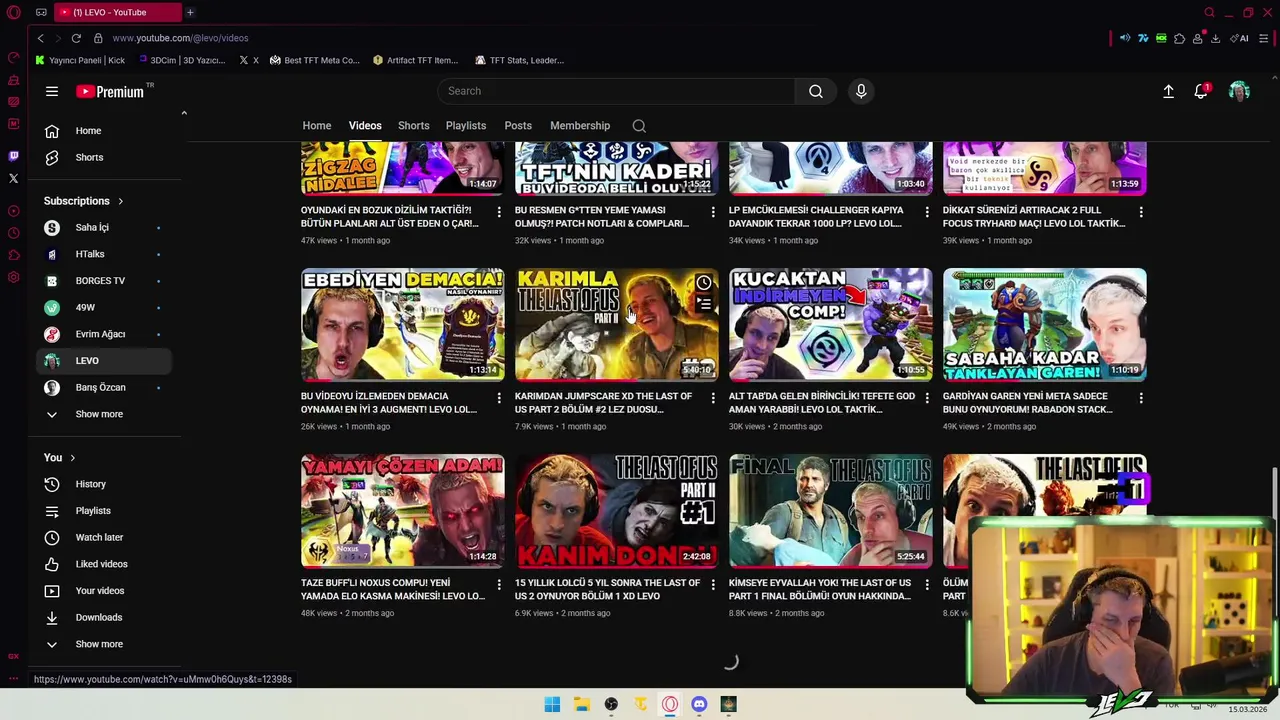Open the Easy Setup sliders icon

tap(1264, 38)
